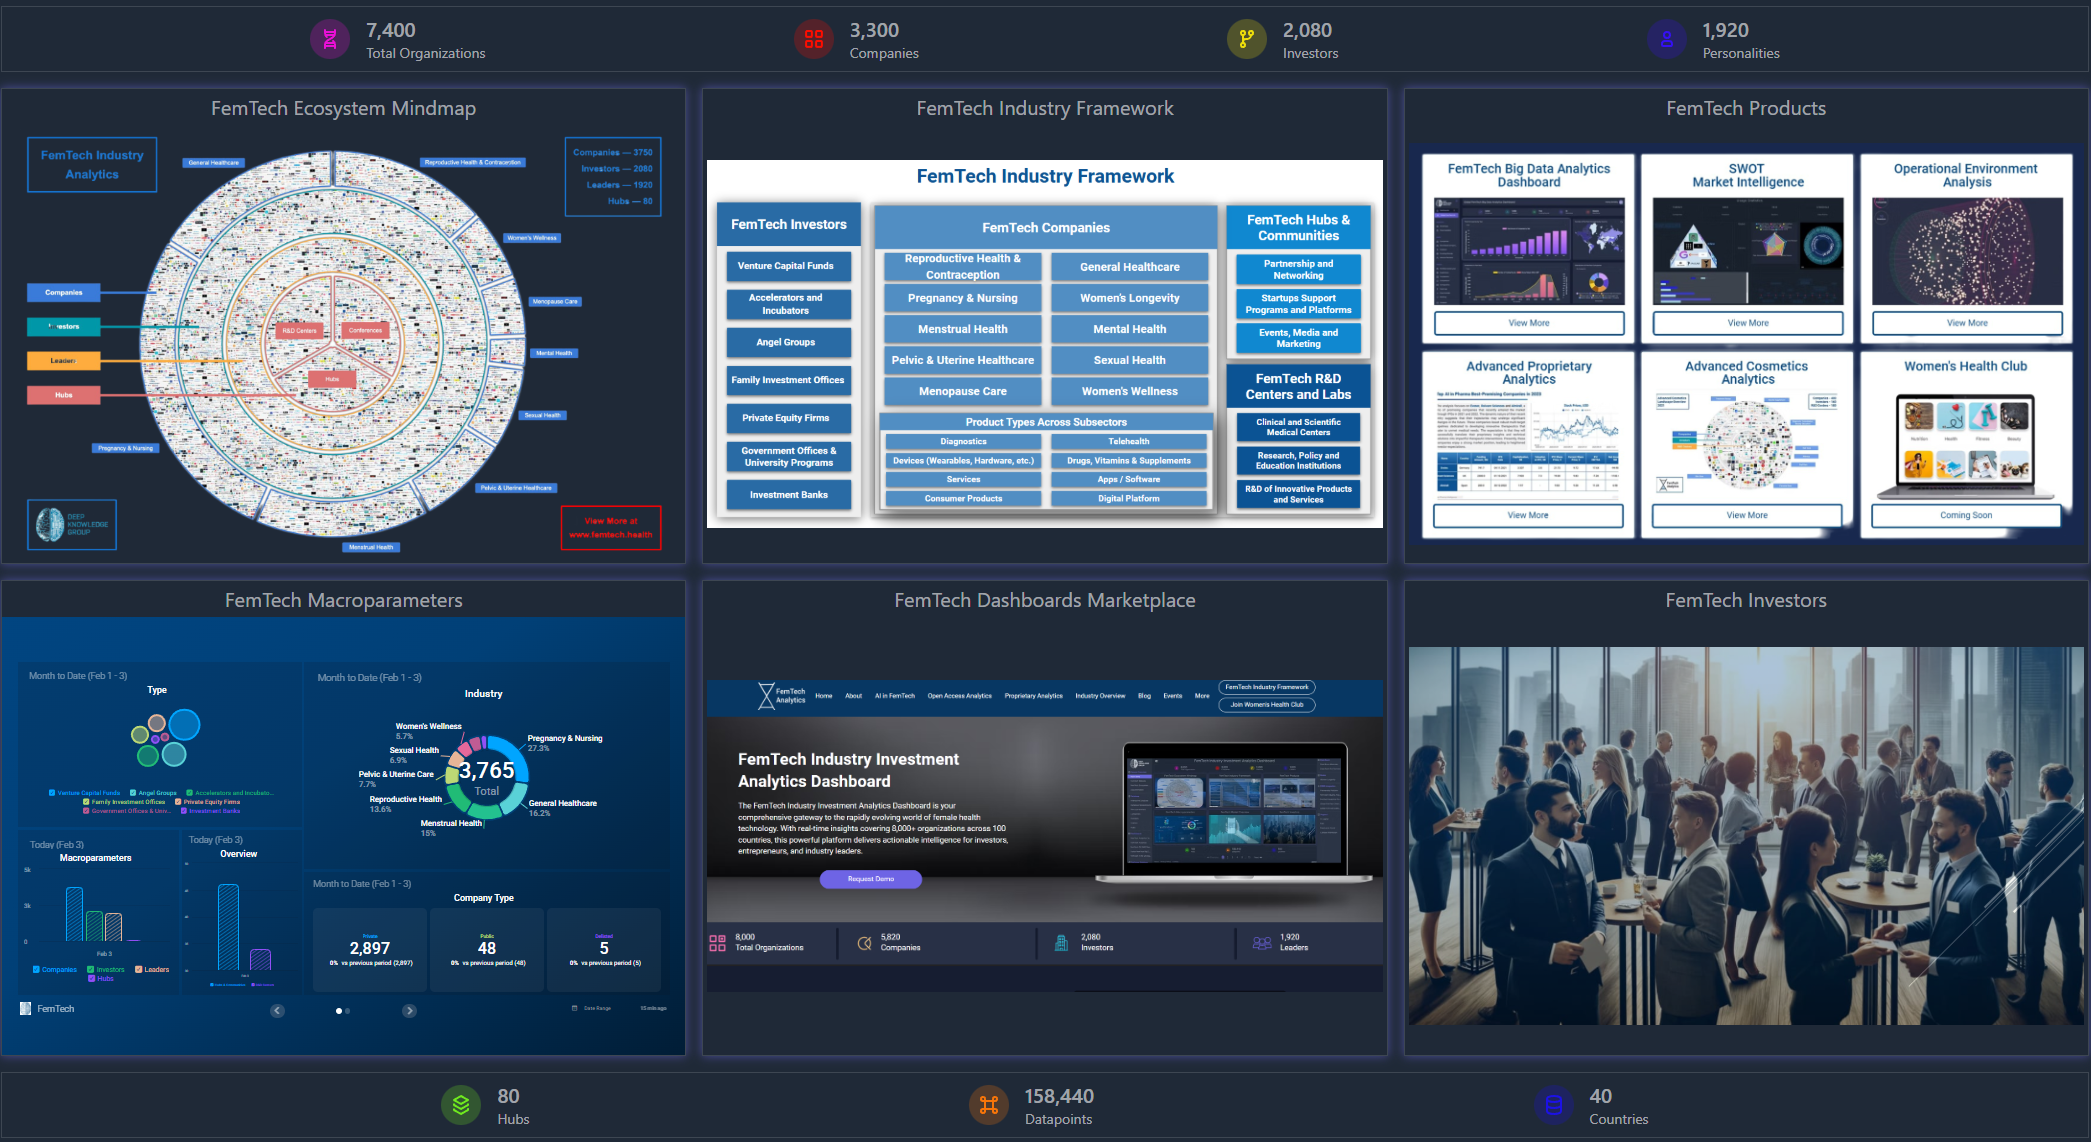
Task: Click the Total Organizations DNA icon
Action: coord(330,40)
